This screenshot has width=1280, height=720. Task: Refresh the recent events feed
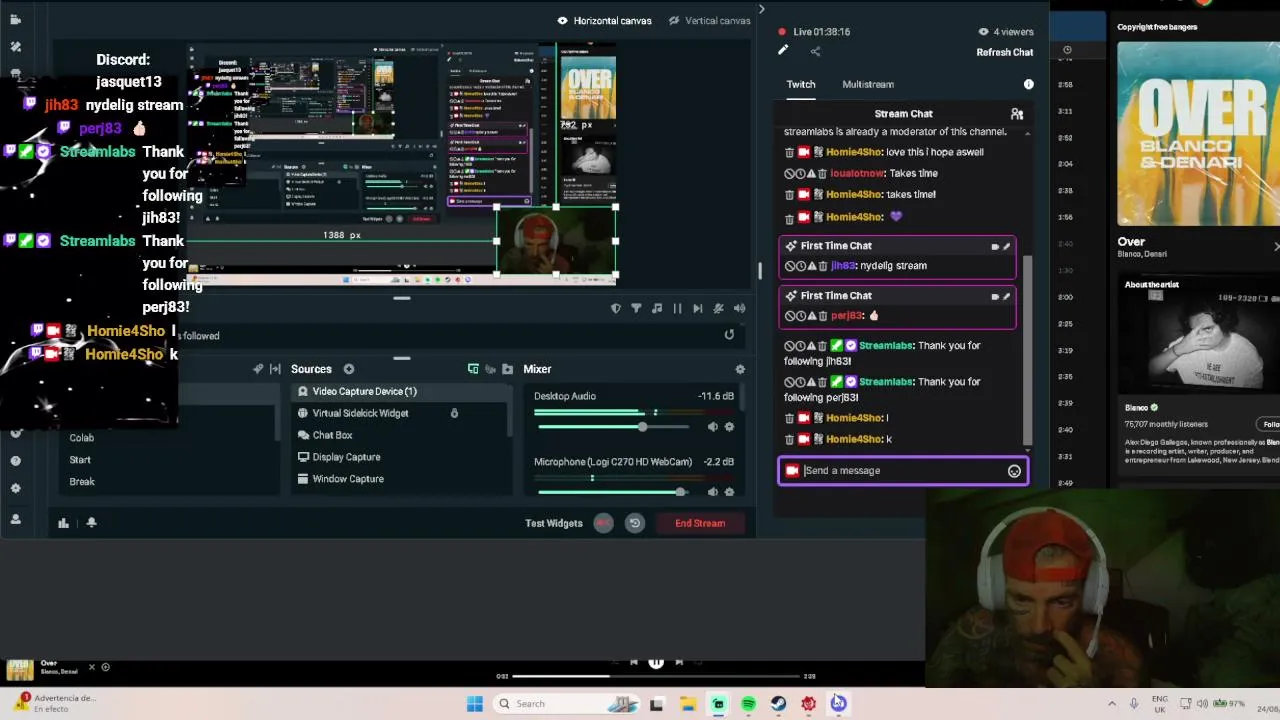(x=729, y=335)
